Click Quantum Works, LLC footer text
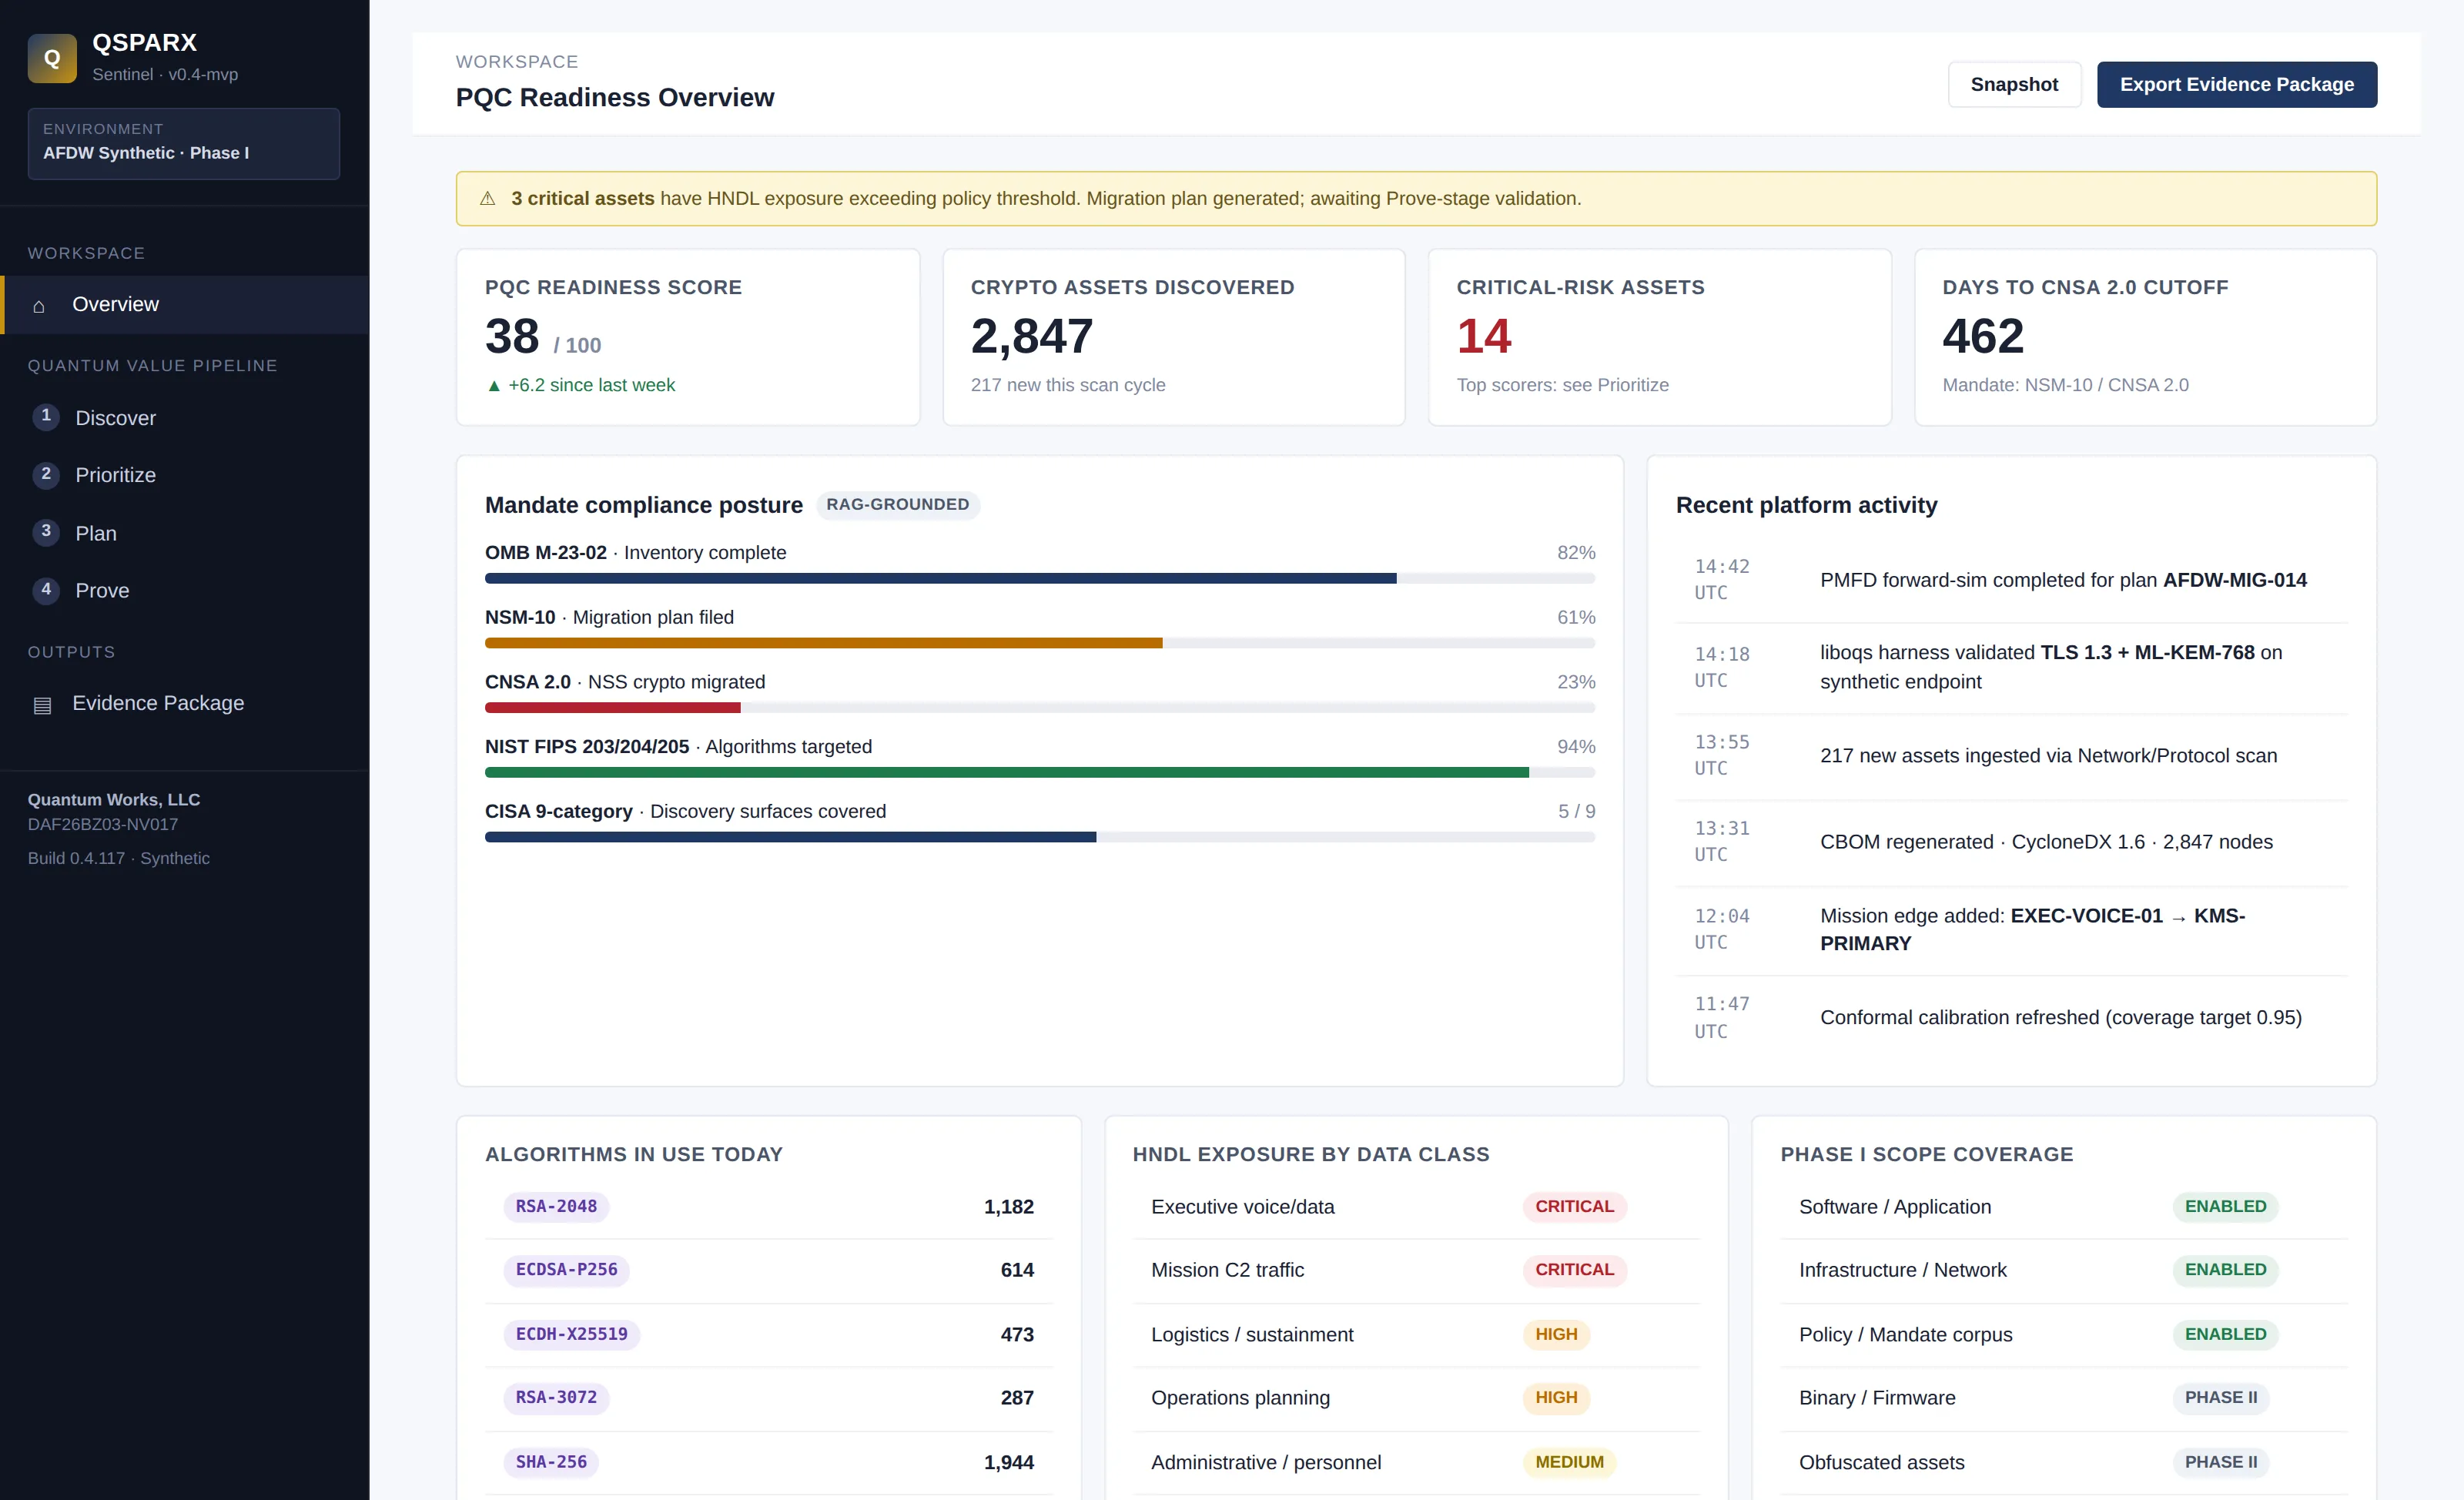The height and width of the screenshot is (1500, 2464). [114, 800]
